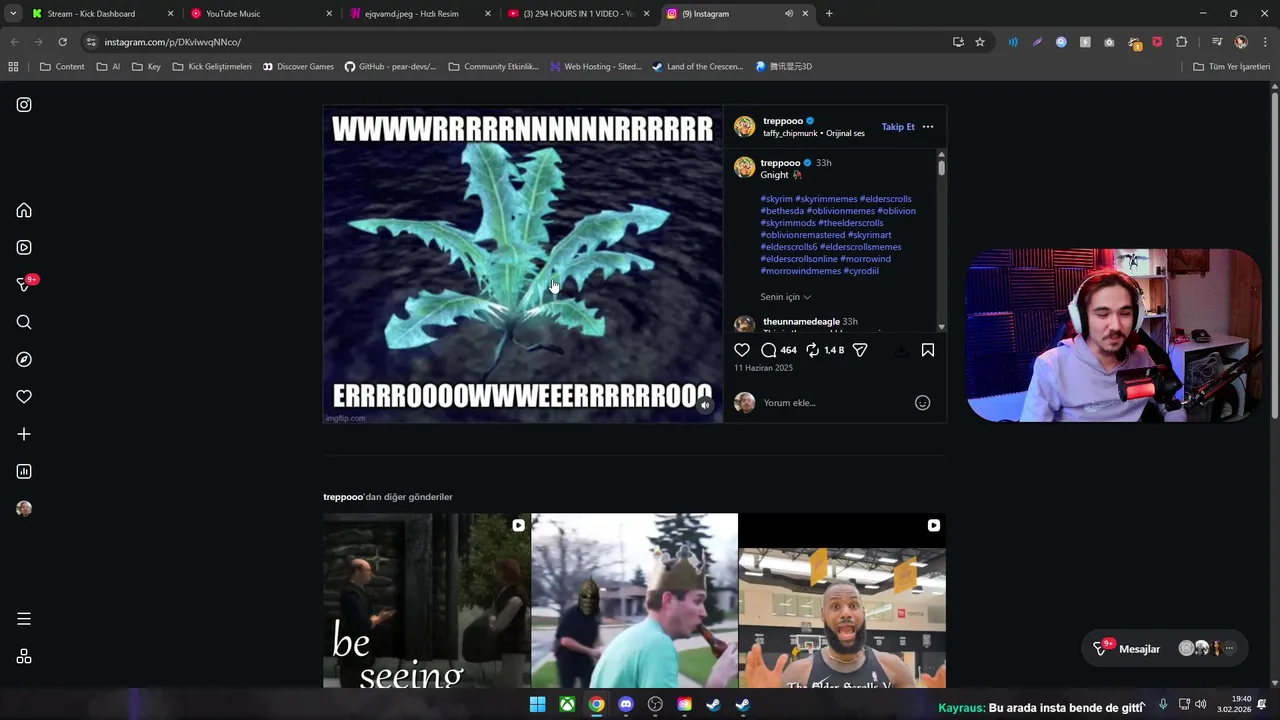1280x720 pixels.
Task: Bookmark this page with star icon
Action: point(980,42)
